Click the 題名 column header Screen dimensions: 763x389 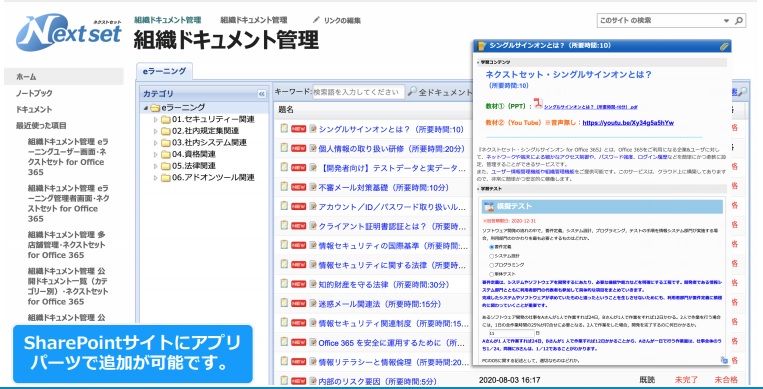[x=286, y=110]
